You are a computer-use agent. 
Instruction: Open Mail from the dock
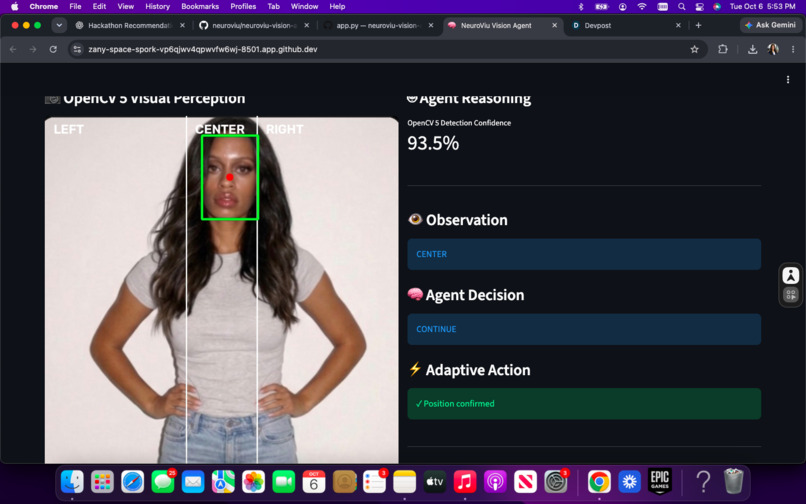click(x=193, y=482)
